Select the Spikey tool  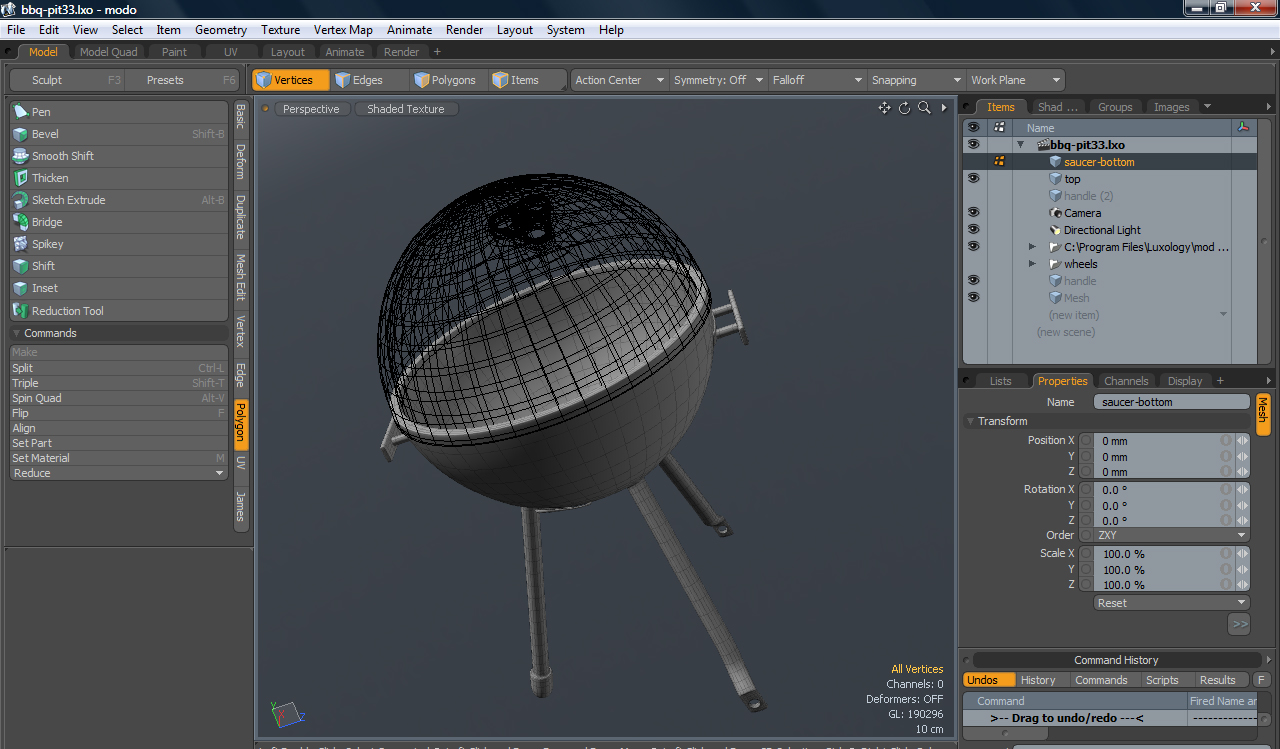click(x=119, y=244)
